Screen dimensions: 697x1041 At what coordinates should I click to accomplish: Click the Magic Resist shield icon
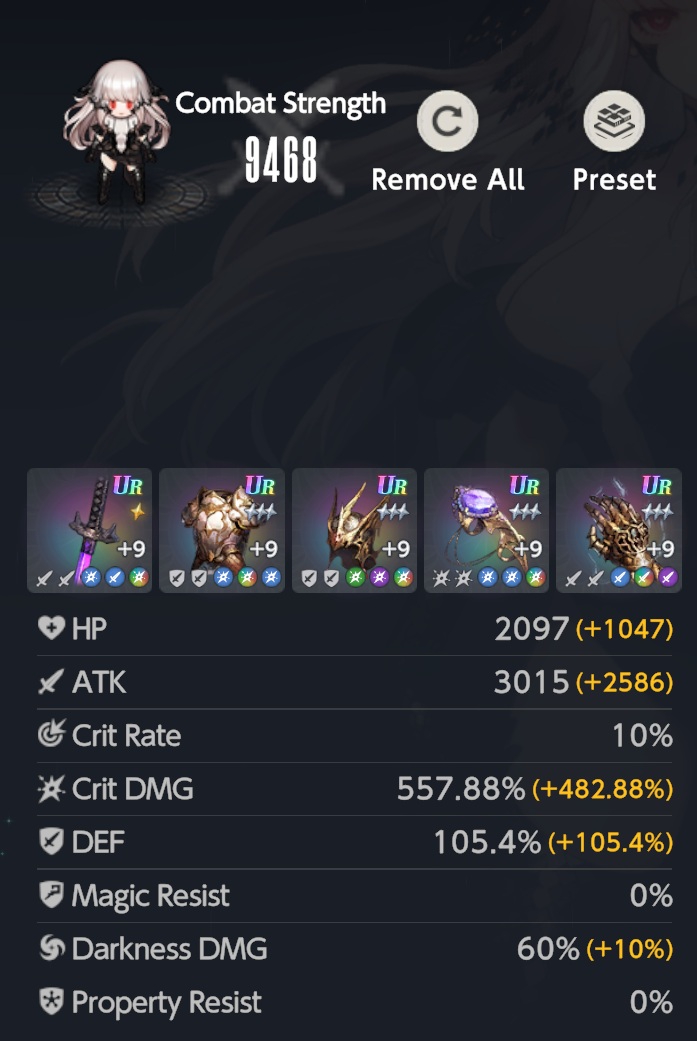tap(51, 895)
